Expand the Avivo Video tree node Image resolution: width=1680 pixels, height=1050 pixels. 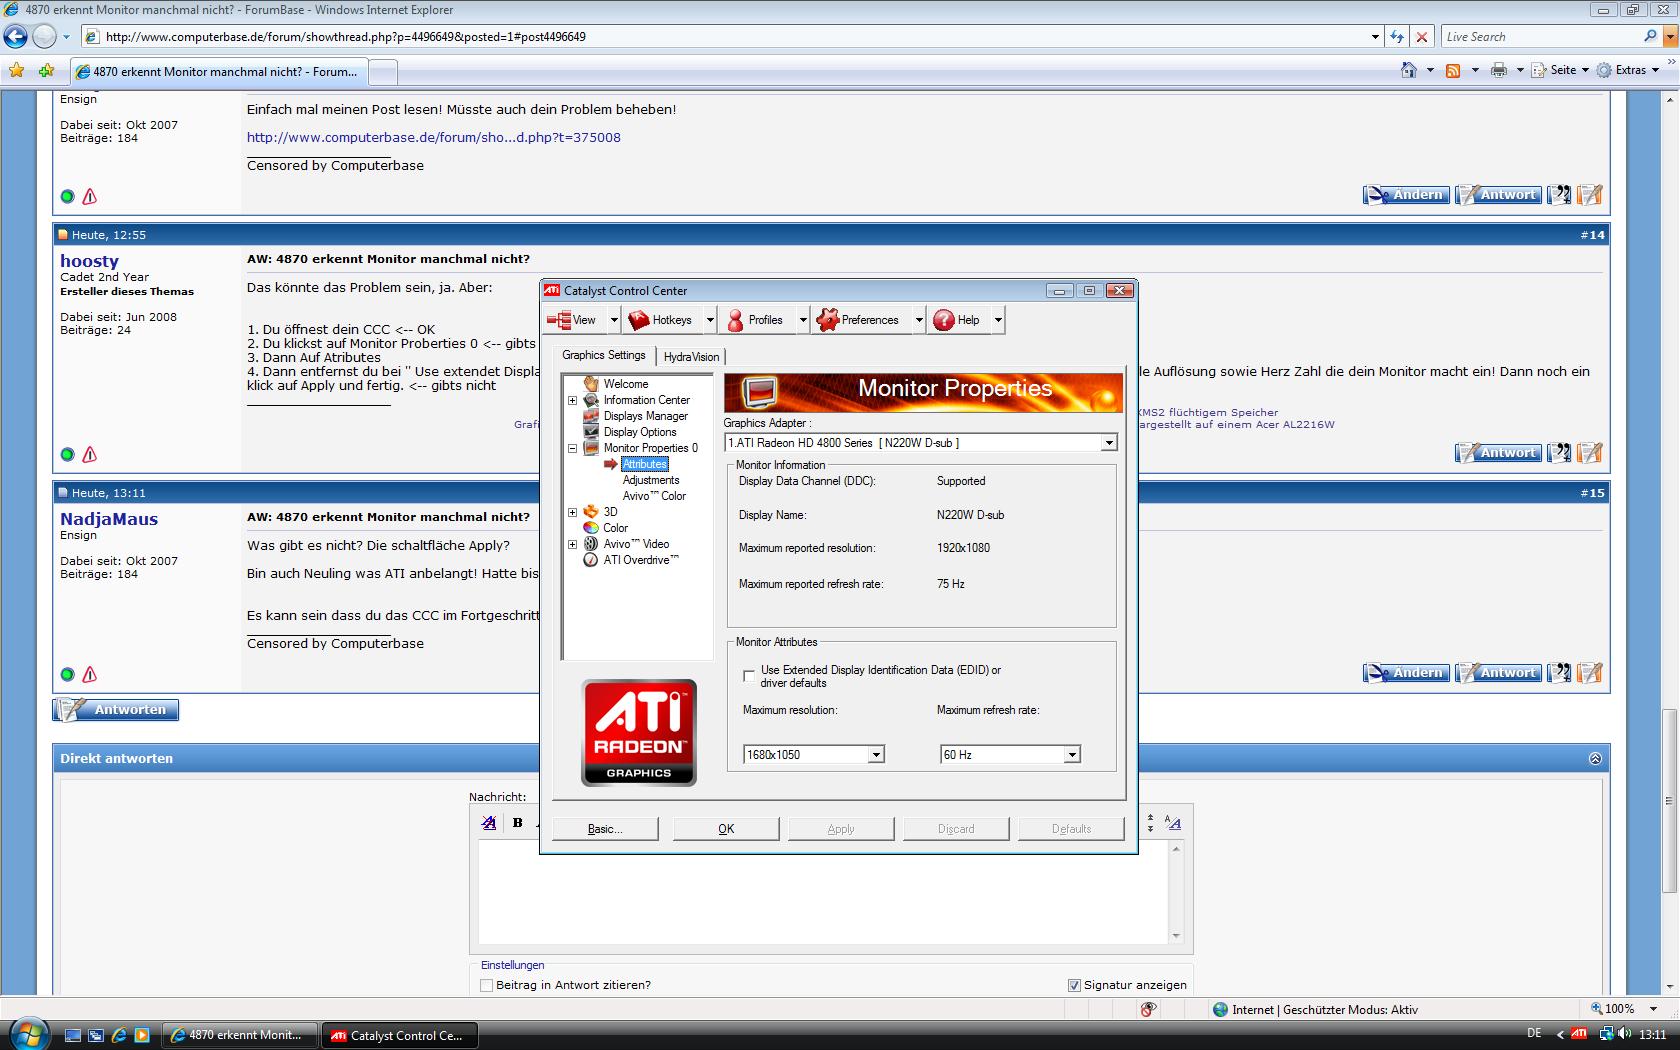[x=573, y=544]
